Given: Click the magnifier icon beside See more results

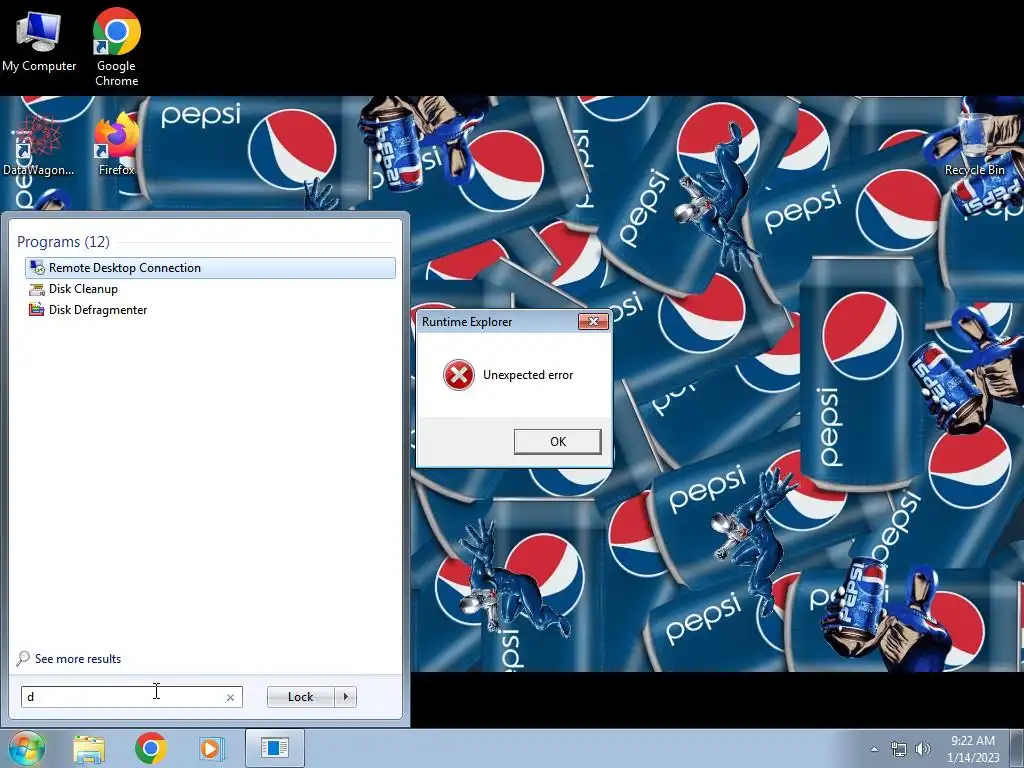Looking at the screenshot, I should coord(23,658).
